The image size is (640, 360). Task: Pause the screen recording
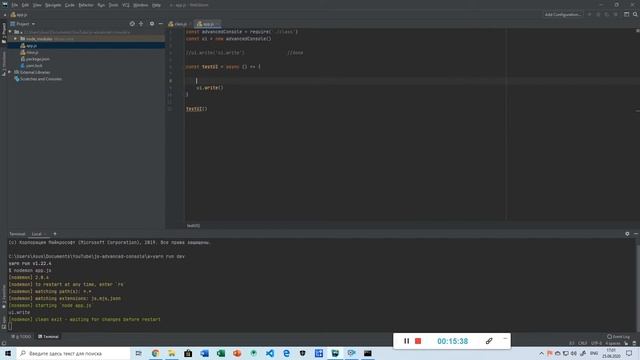point(407,341)
